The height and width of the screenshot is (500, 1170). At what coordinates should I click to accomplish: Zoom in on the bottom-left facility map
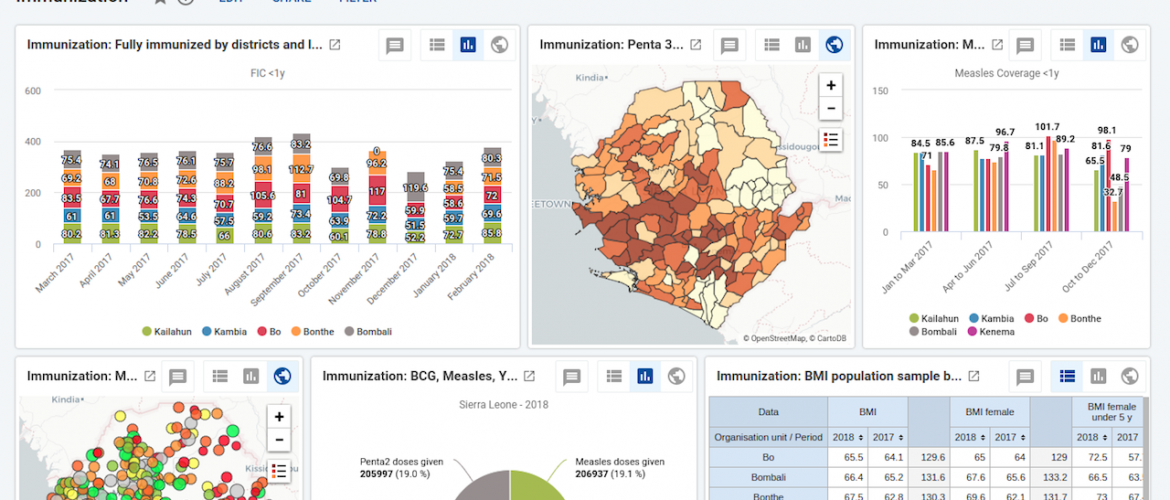(x=279, y=416)
